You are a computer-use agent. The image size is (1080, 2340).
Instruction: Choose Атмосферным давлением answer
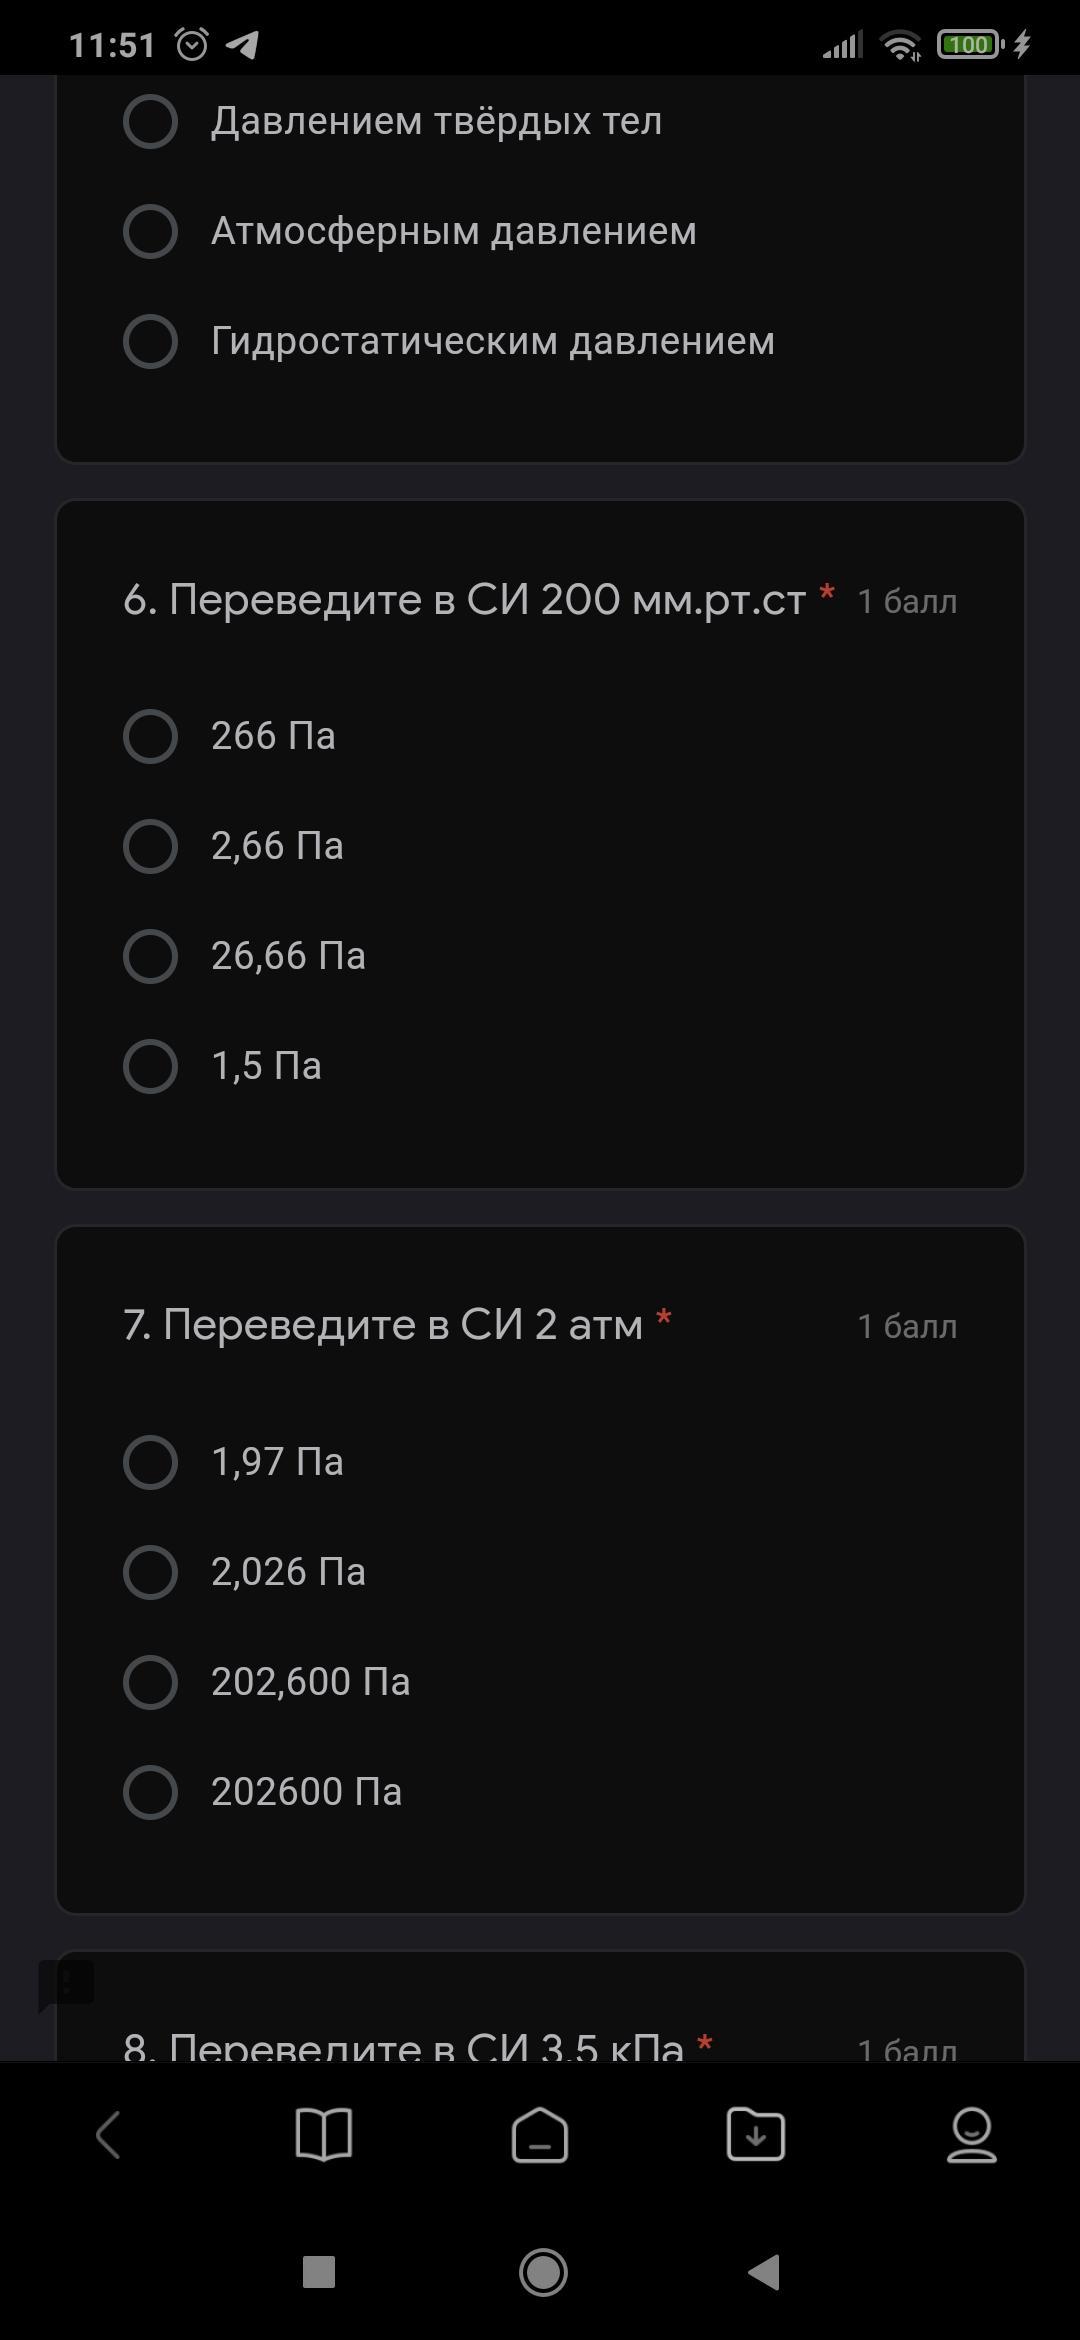[150, 232]
